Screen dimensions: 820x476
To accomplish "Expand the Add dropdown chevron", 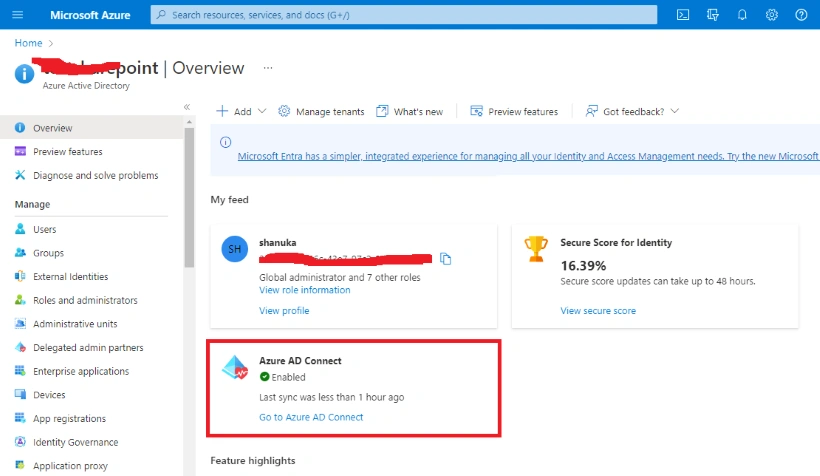I will [x=262, y=111].
